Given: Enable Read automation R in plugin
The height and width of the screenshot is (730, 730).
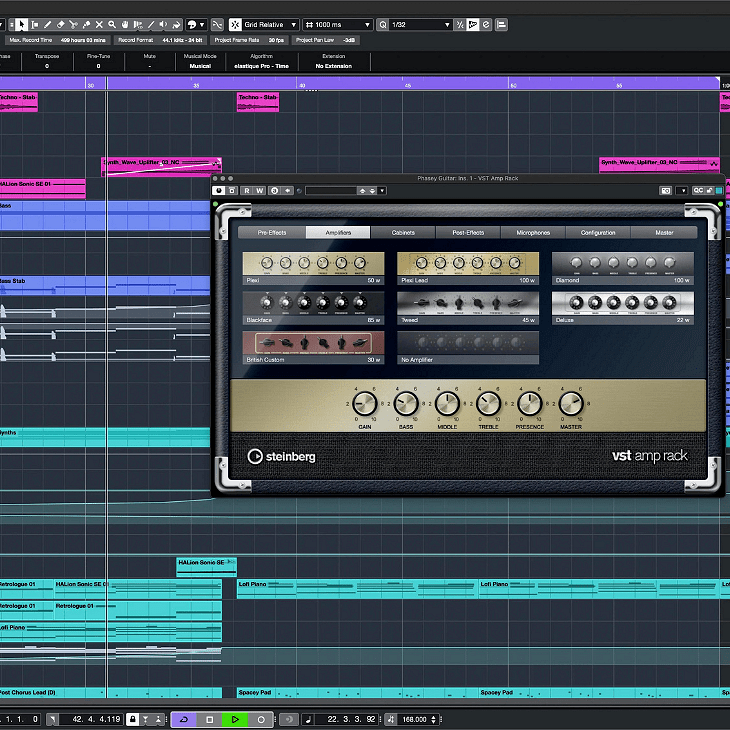Looking at the screenshot, I should point(247,190).
